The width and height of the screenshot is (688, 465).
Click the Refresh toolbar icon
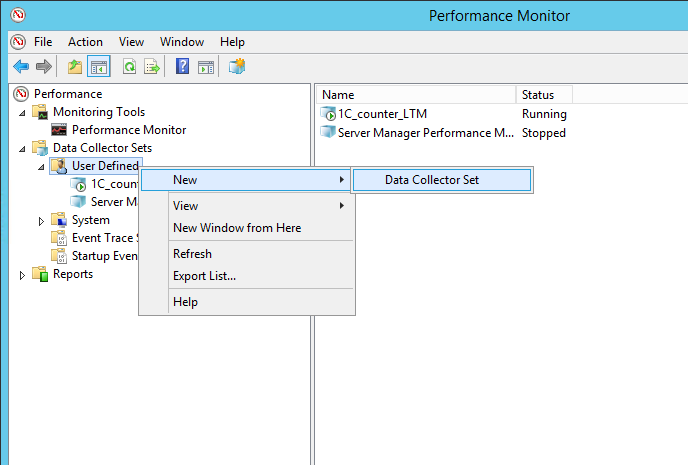129,67
